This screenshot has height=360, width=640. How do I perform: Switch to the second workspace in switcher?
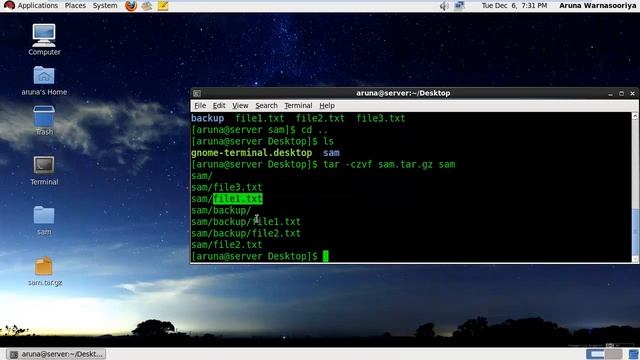(x=613, y=354)
